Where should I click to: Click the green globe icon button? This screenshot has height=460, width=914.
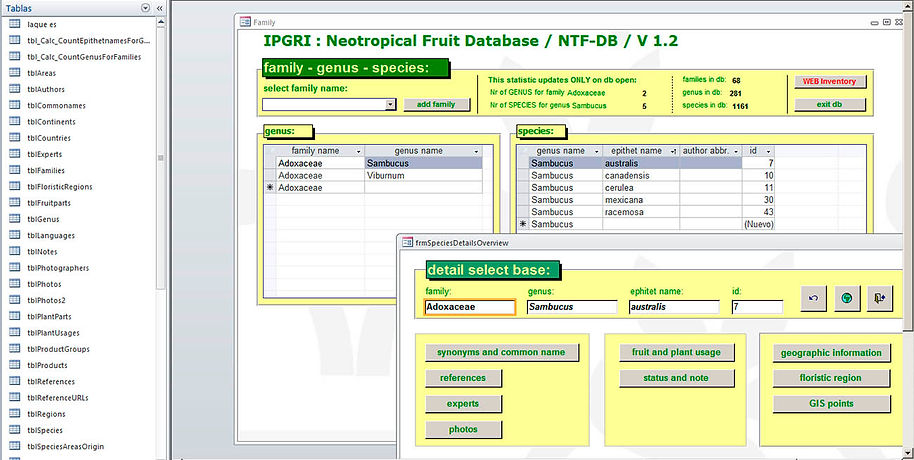click(848, 298)
